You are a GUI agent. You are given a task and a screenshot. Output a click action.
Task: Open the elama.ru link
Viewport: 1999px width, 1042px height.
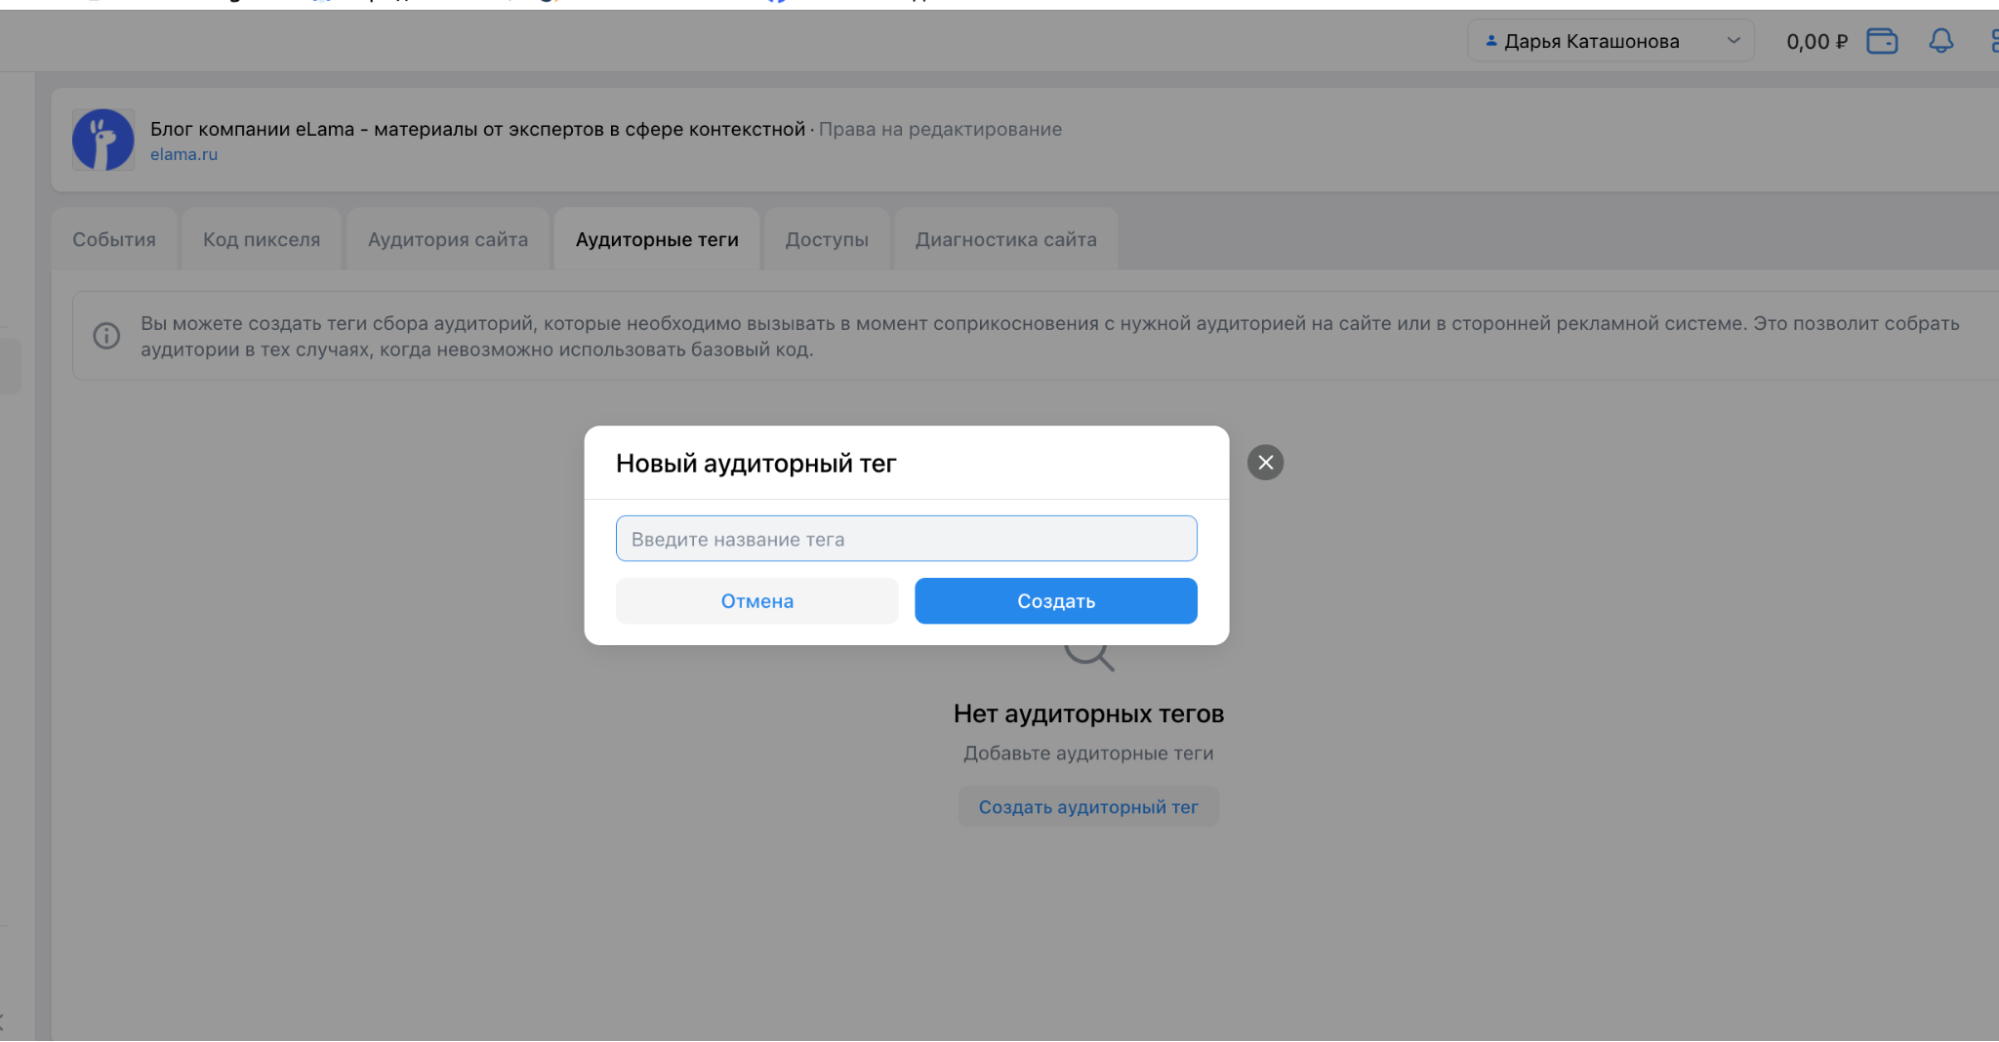(x=184, y=155)
